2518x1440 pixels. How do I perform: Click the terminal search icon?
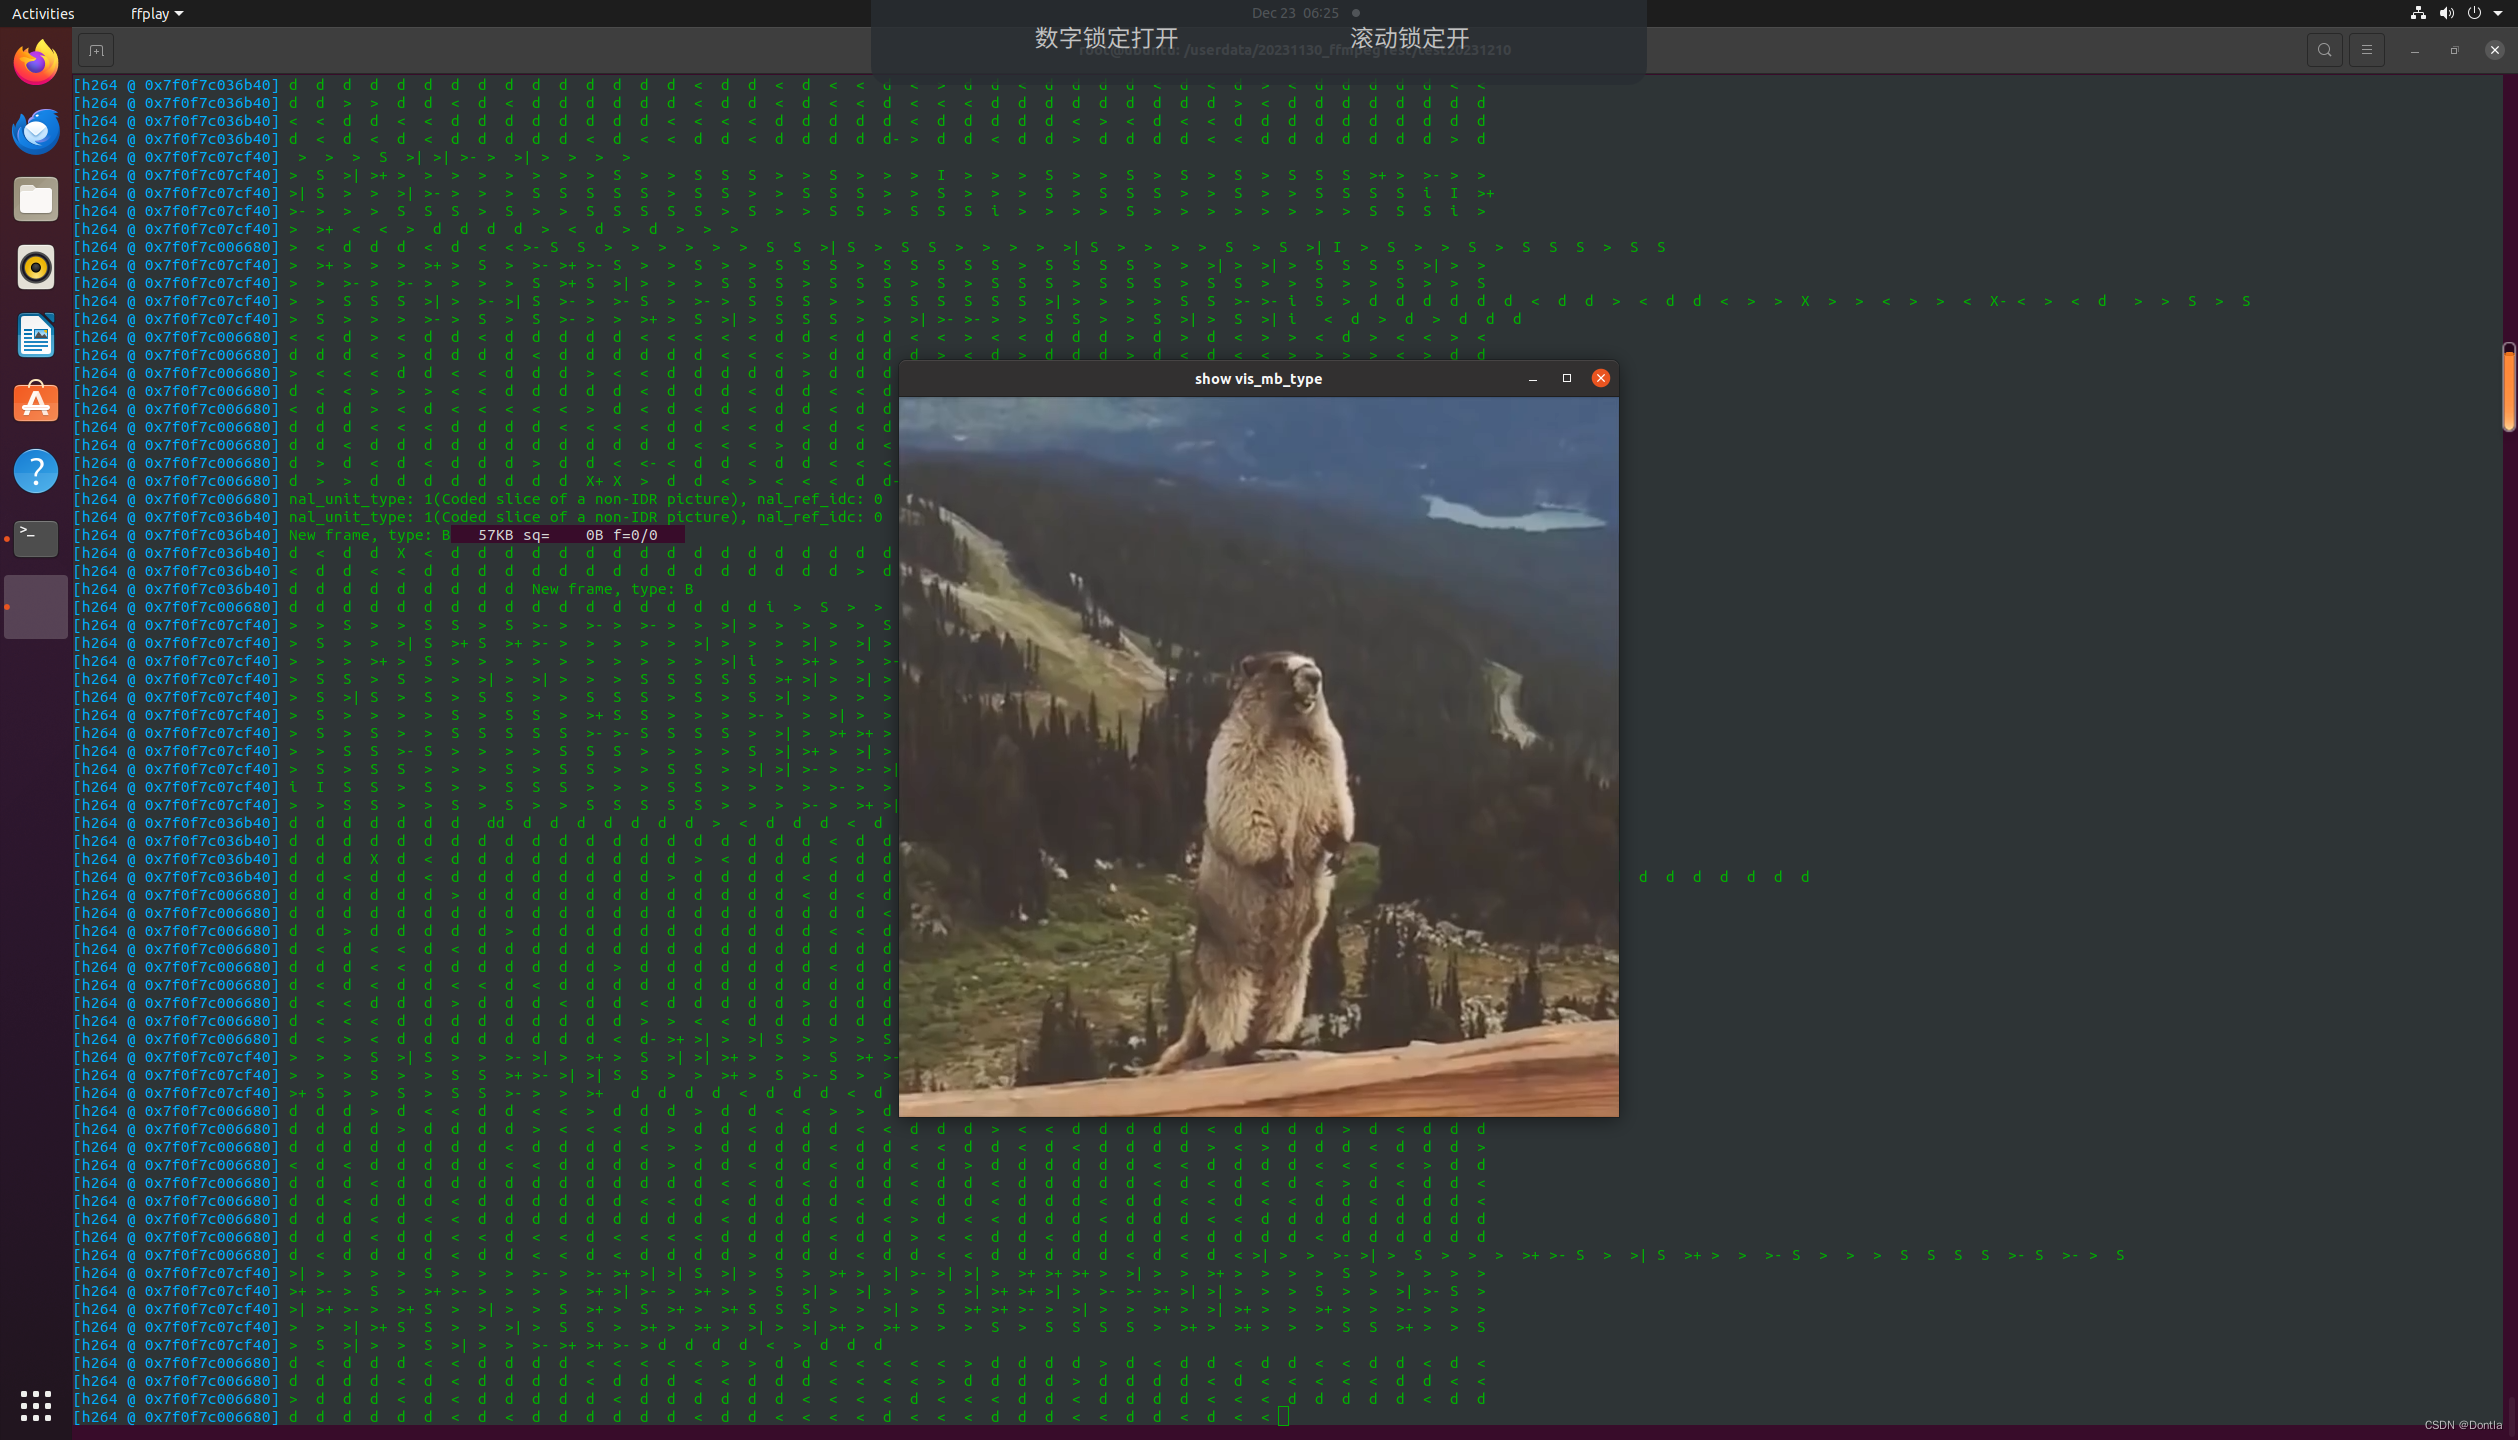pos(2324,50)
